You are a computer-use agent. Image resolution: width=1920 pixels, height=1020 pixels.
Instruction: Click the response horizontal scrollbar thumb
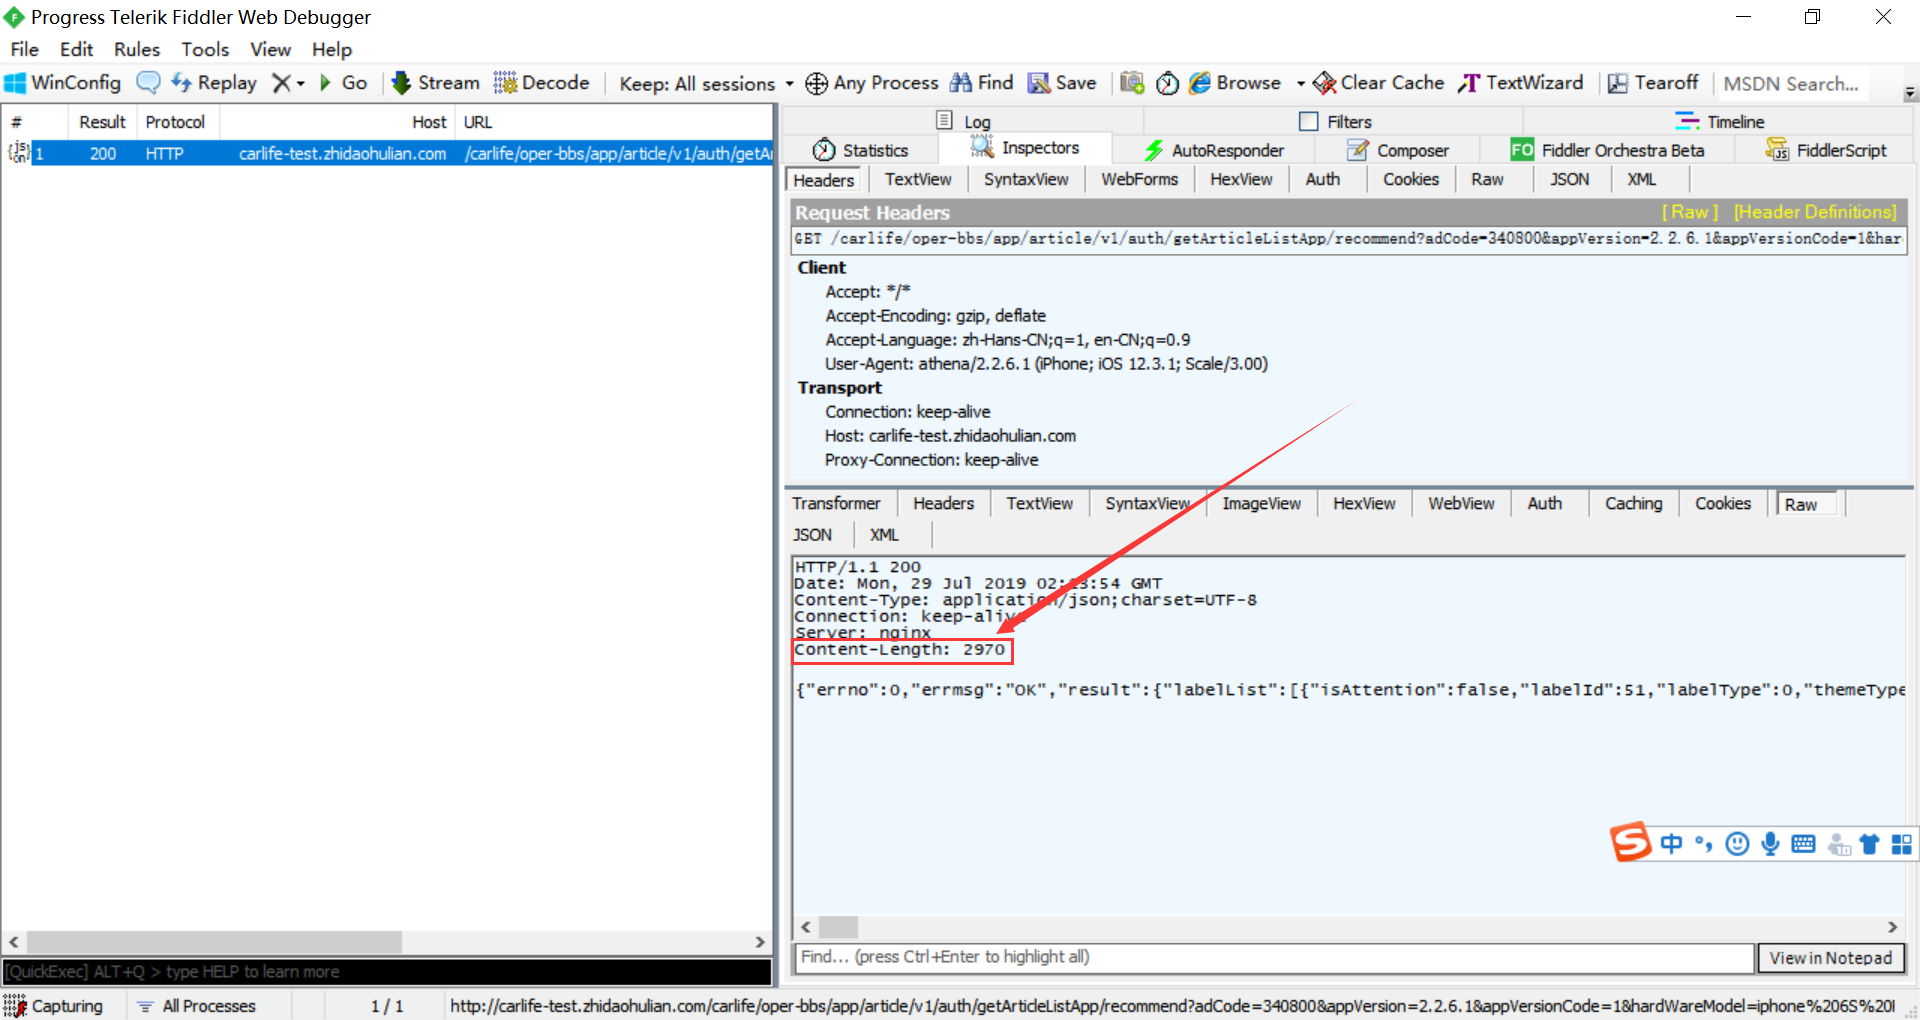tap(838, 927)
